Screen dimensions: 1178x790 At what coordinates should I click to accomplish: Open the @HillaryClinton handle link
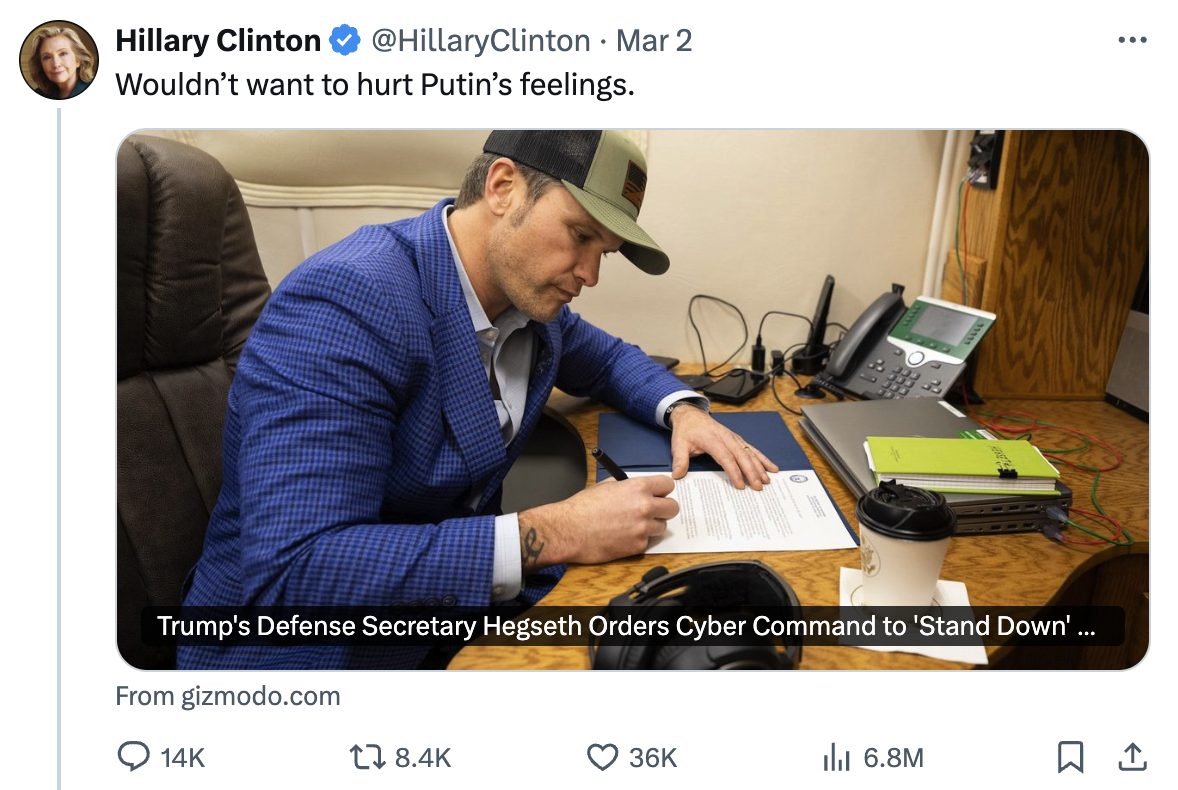[x=481, y=41]
